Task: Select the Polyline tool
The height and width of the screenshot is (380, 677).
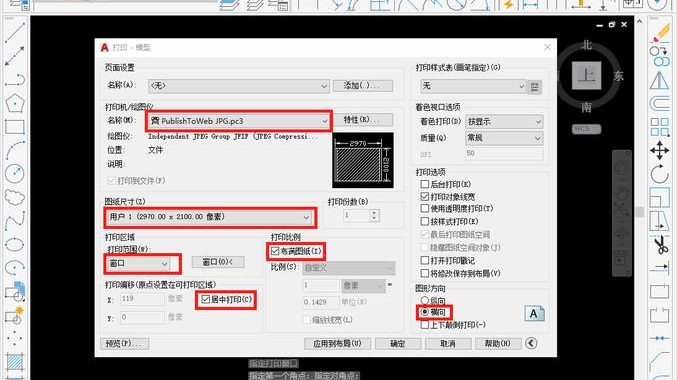Action: tap(15, 80)
